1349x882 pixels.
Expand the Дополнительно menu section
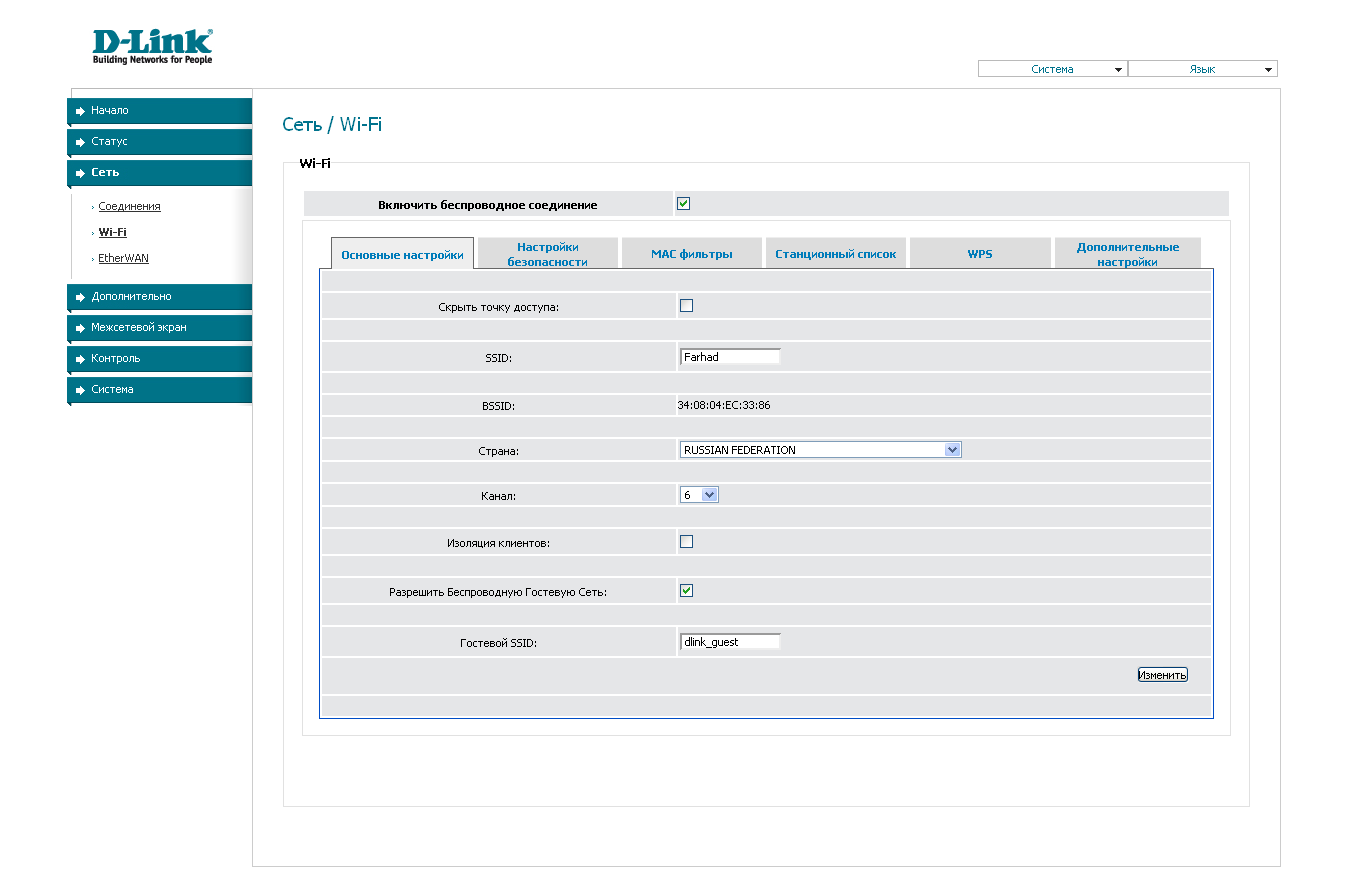point(160,297)
